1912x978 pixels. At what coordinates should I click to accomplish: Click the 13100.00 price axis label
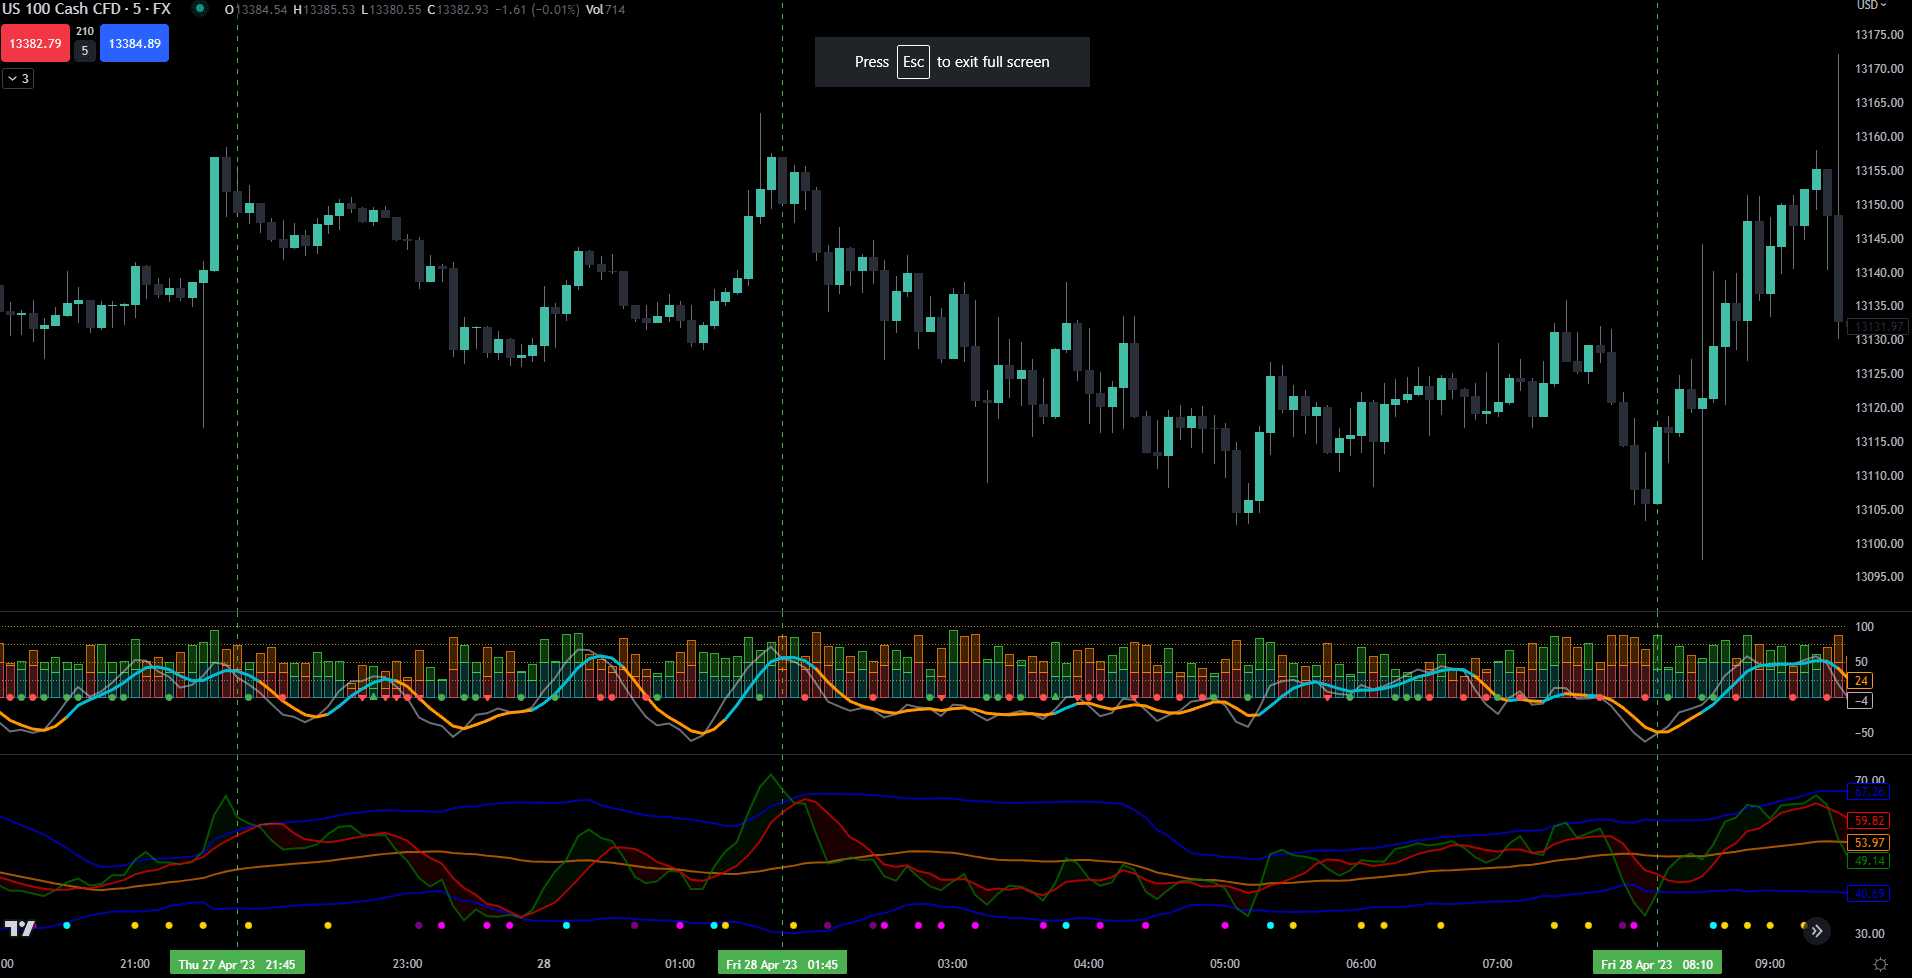click(x=1879, y=544)
